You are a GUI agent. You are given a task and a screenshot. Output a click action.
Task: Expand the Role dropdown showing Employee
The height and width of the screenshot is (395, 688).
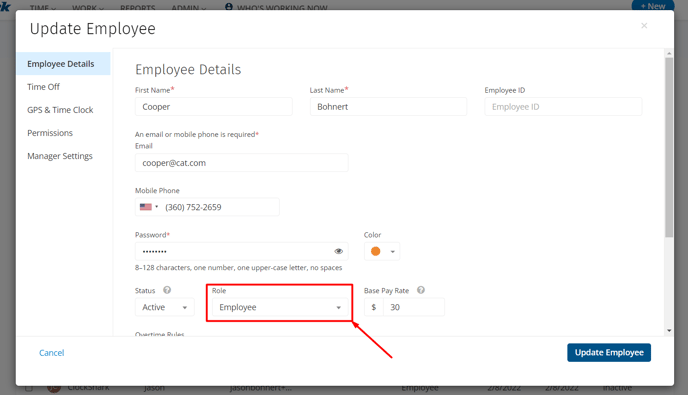coord(280,307)
